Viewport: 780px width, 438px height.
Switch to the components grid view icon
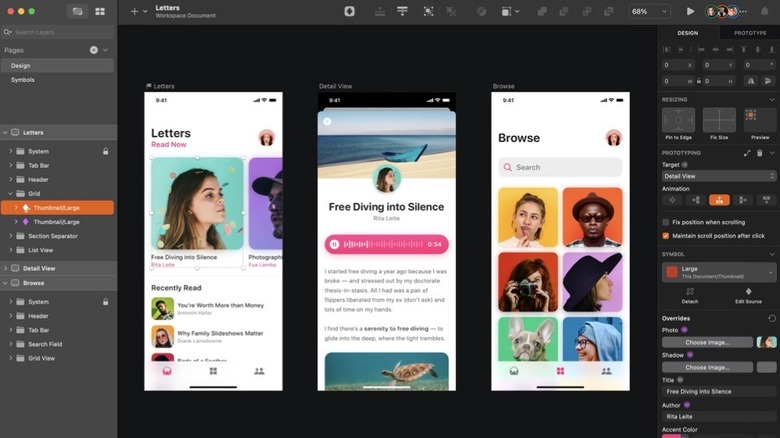tap(100, 11)
